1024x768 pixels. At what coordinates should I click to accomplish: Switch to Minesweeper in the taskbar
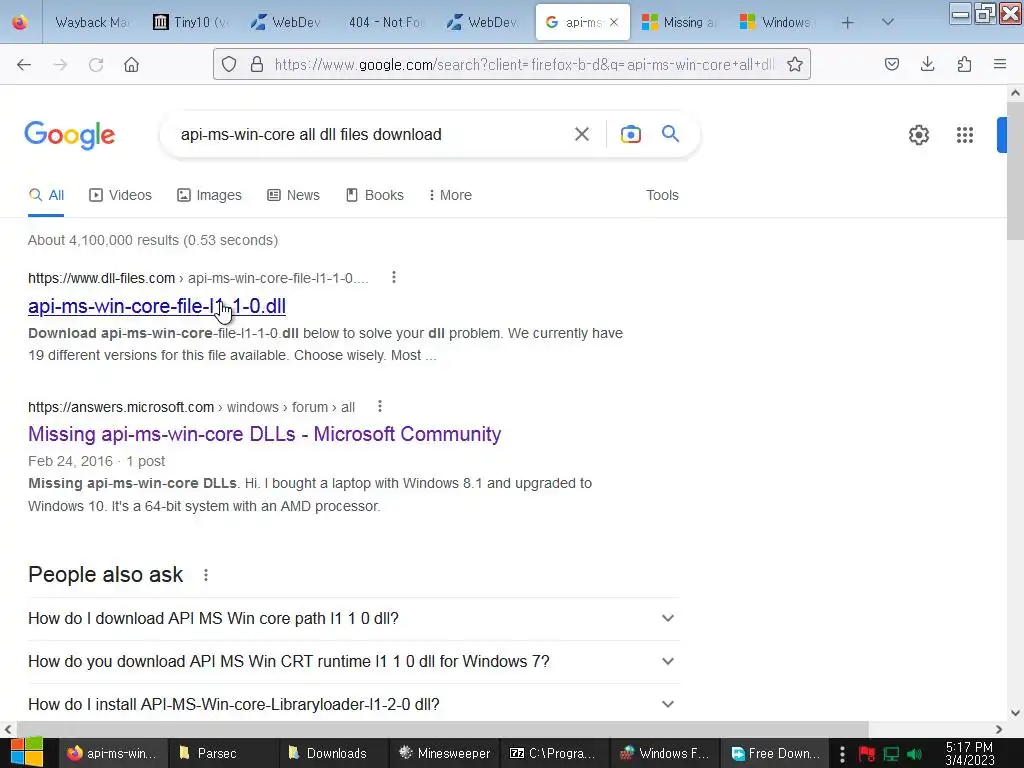click(445, 754)
